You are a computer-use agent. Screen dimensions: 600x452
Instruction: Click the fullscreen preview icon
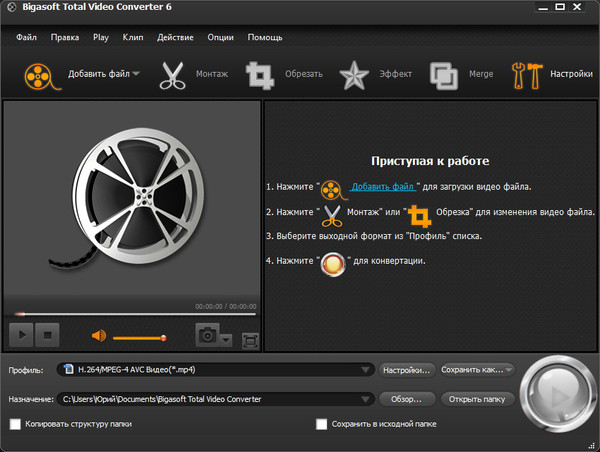250,339
